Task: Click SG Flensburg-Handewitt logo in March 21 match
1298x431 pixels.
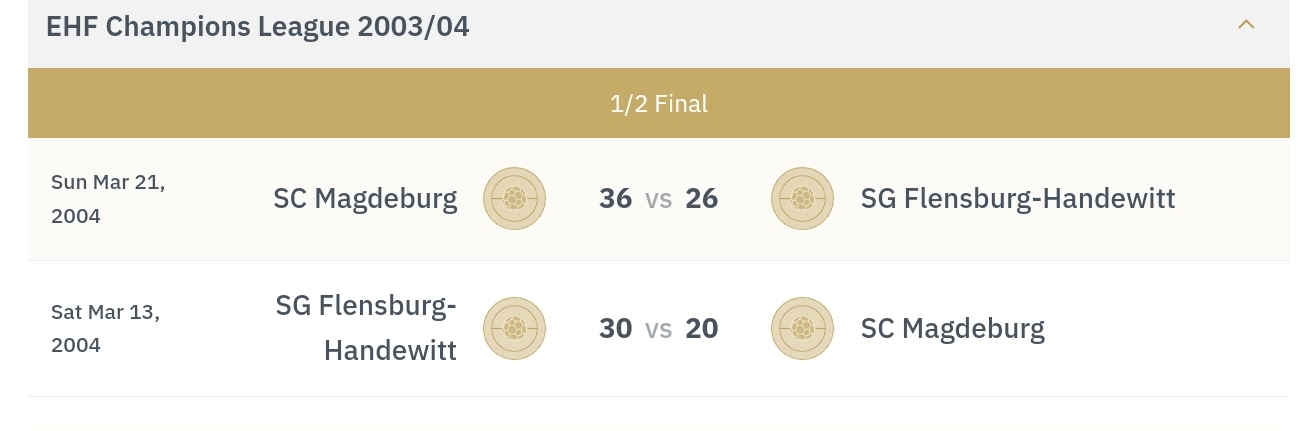Action: pos(802,199)
